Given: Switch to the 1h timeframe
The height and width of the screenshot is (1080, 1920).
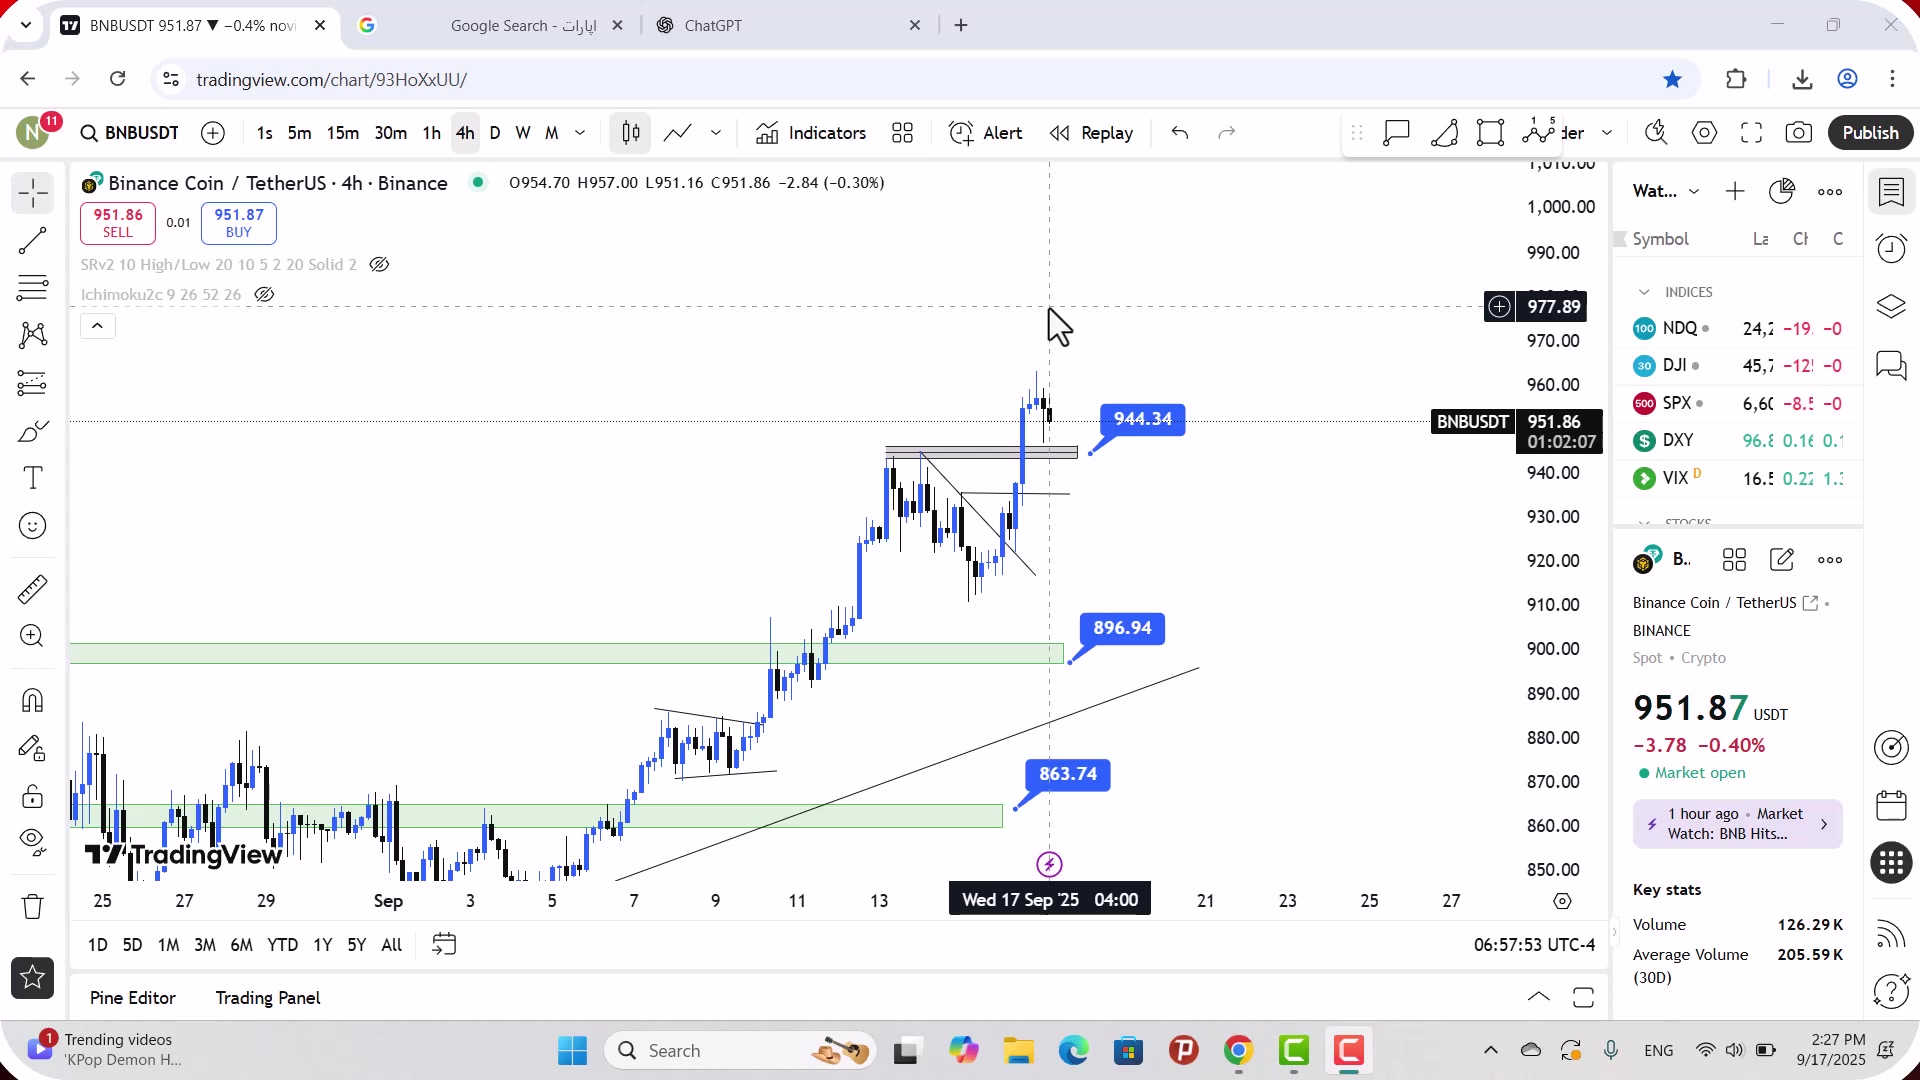Looking at the screenshot, I should tap(432, 133).
